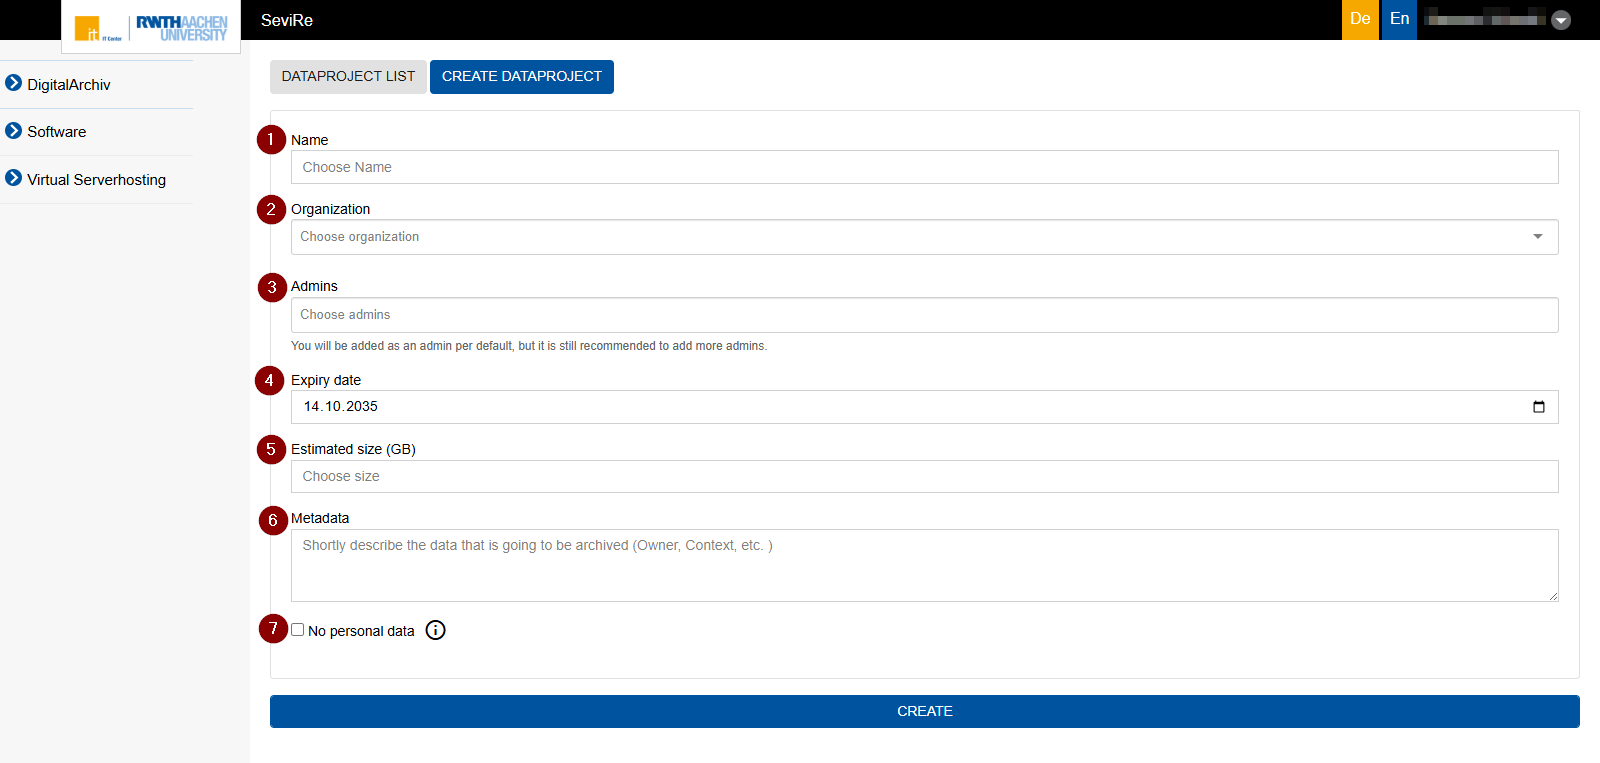
Task: Switch language to German (De)
Action: point(1360,19)
